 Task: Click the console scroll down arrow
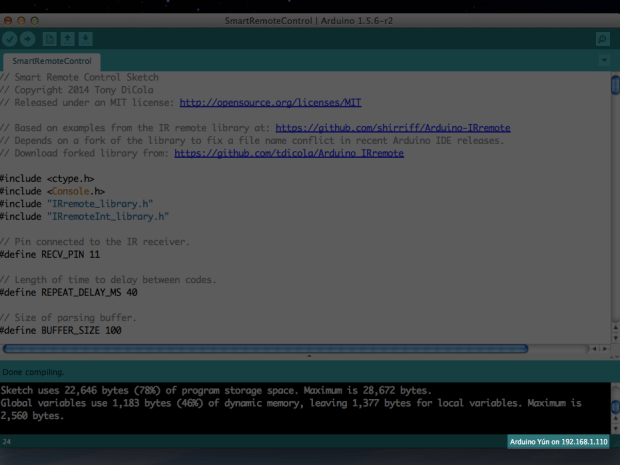615,429
